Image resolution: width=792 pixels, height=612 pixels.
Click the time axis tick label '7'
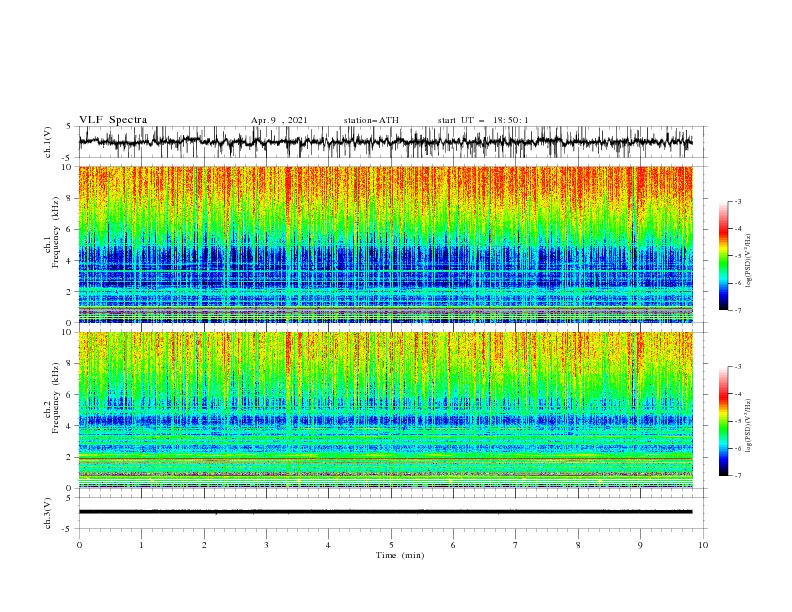pyautogui.click(x=516, y=545)
